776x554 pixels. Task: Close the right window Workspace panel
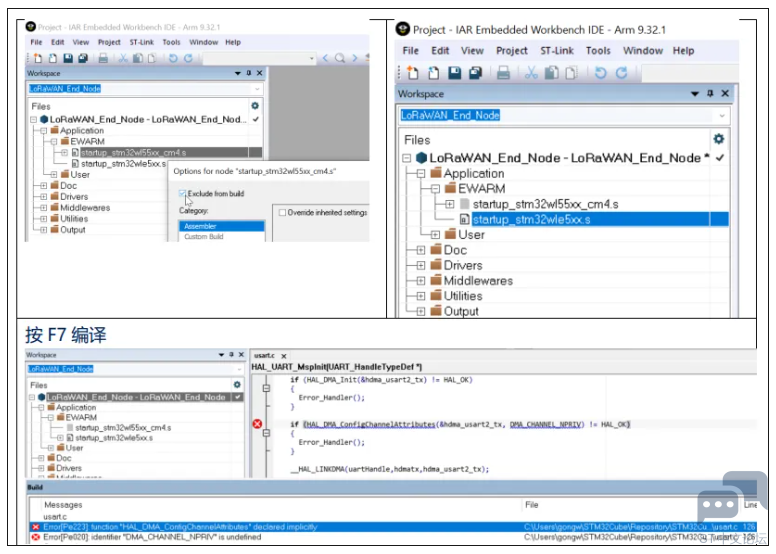pyautogui.click(x=725, y=93)
